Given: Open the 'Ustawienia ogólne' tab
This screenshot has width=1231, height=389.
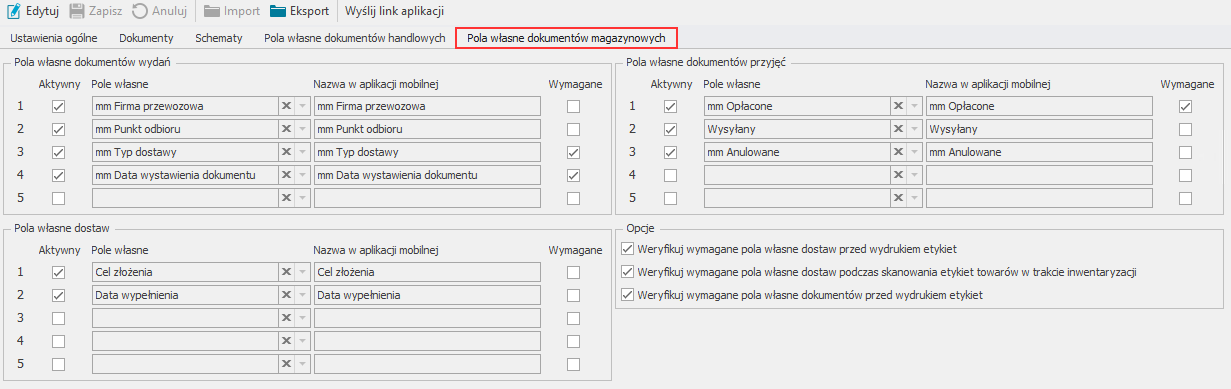Looking at the screenshot, I should pyautogui.click(x=54, y=38).
